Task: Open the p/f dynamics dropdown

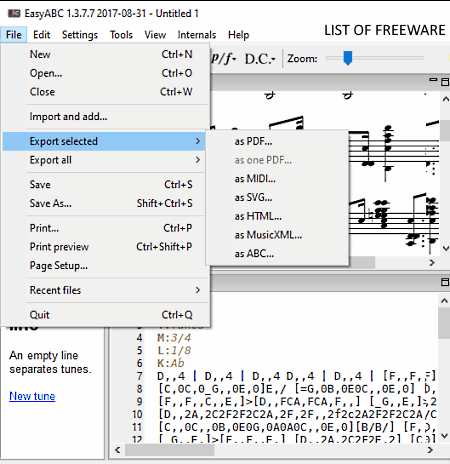Action: 224,59
